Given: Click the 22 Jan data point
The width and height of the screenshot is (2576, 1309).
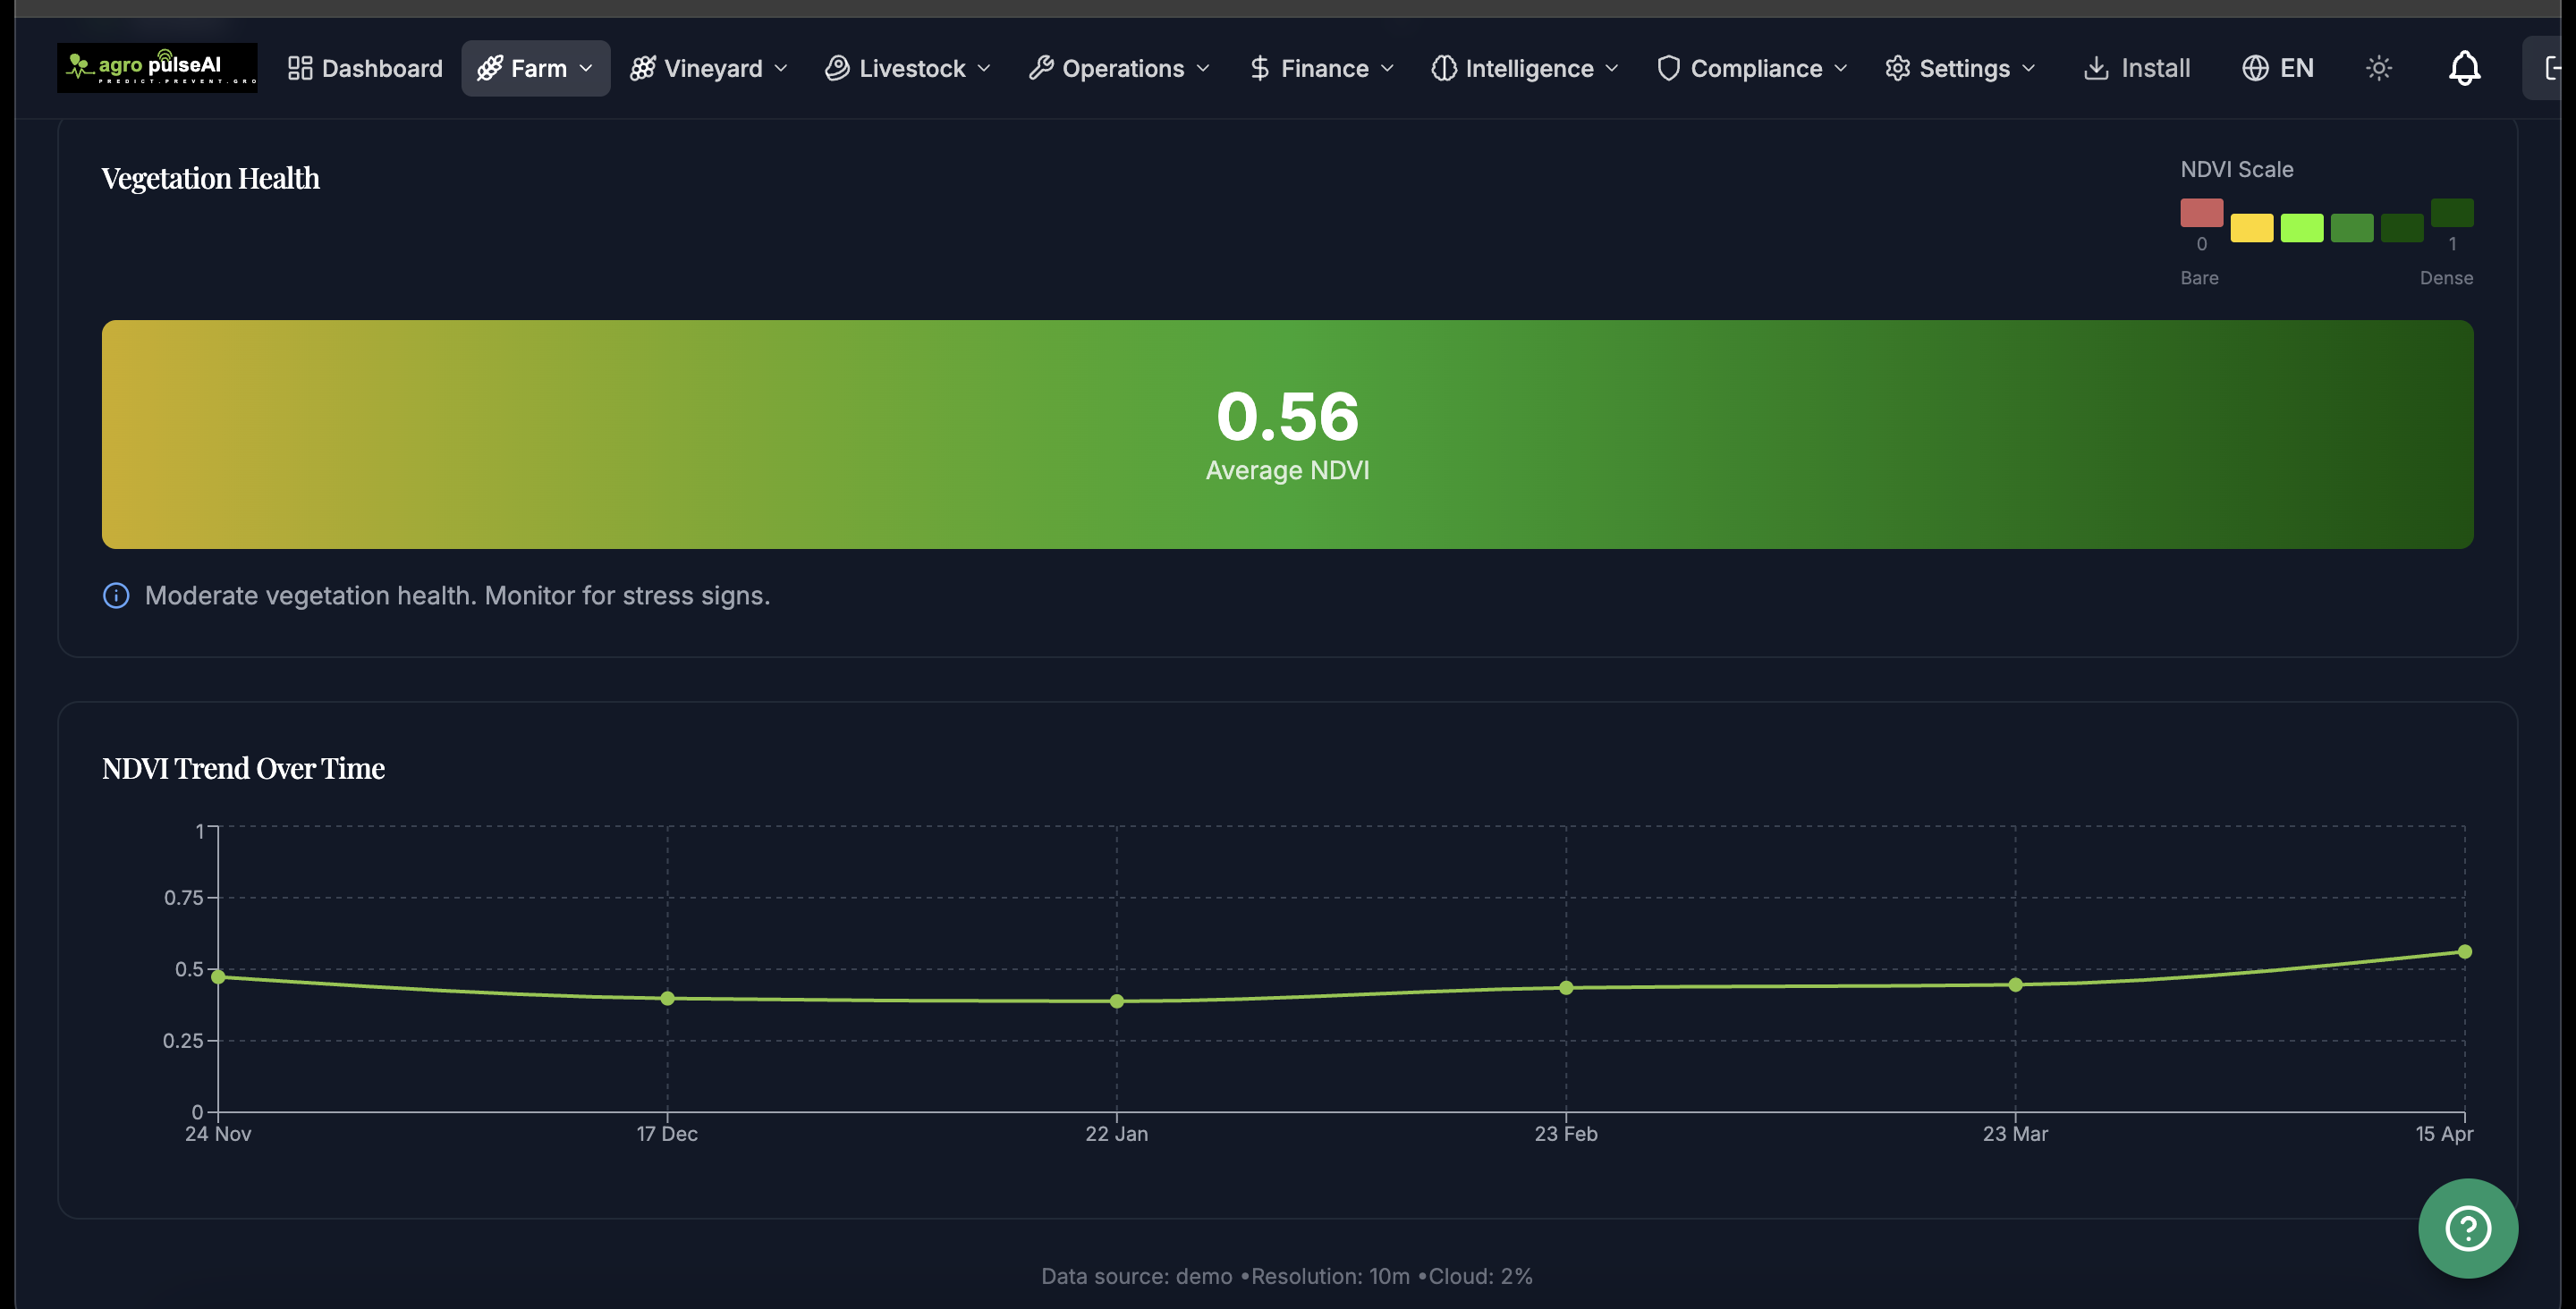Looking at the screenshot, I should coord(1116,1001).
